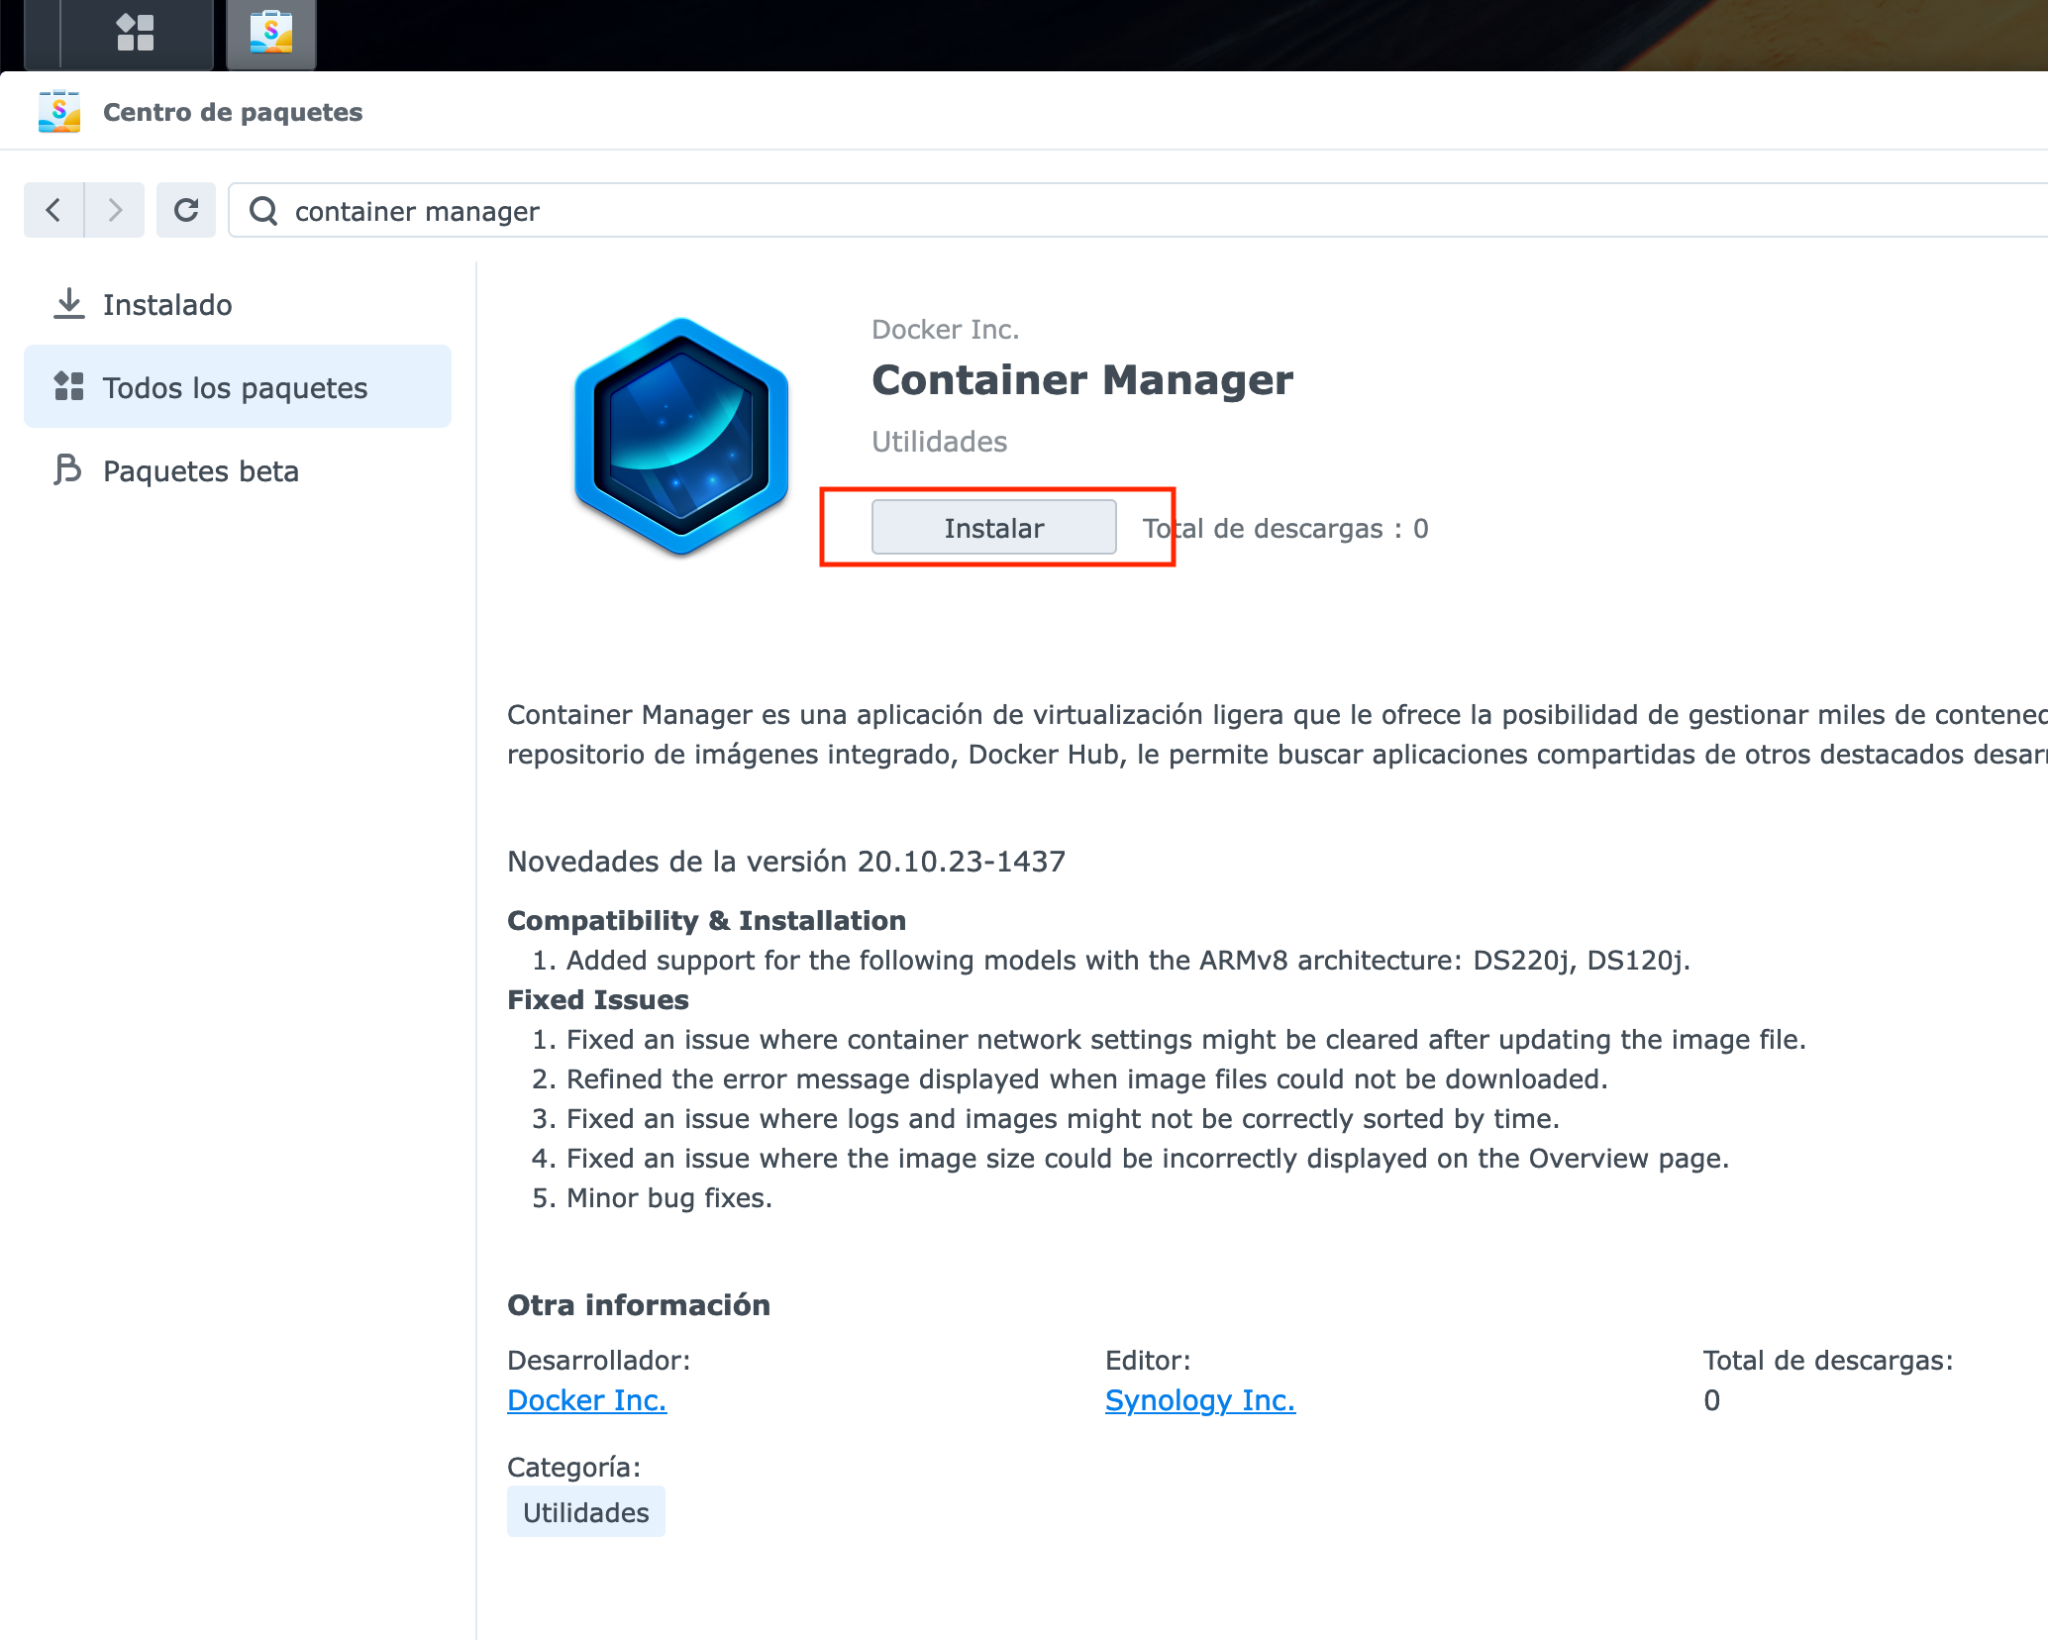This screenshot has width=2048, height=1640.
Task: Click the Container Manager title
Action: pos(1082,380)
